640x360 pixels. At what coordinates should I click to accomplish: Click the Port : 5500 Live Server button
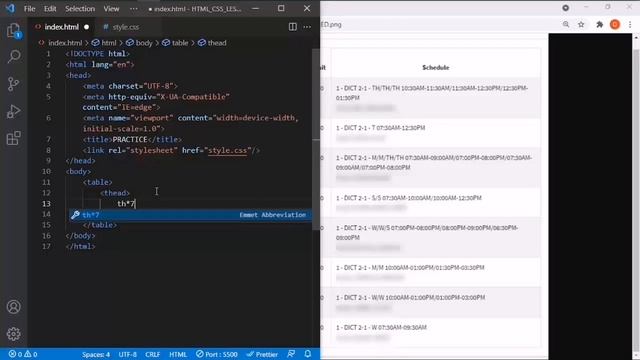click(x=216, y=354)
